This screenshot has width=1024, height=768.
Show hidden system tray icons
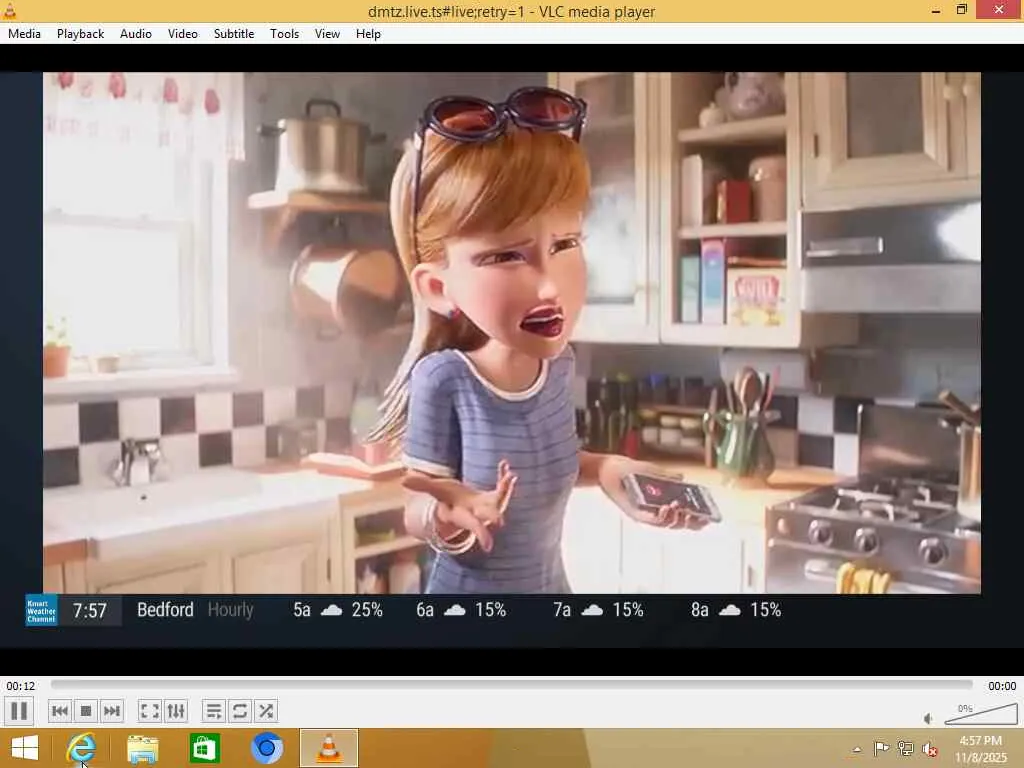click(857, 749)
